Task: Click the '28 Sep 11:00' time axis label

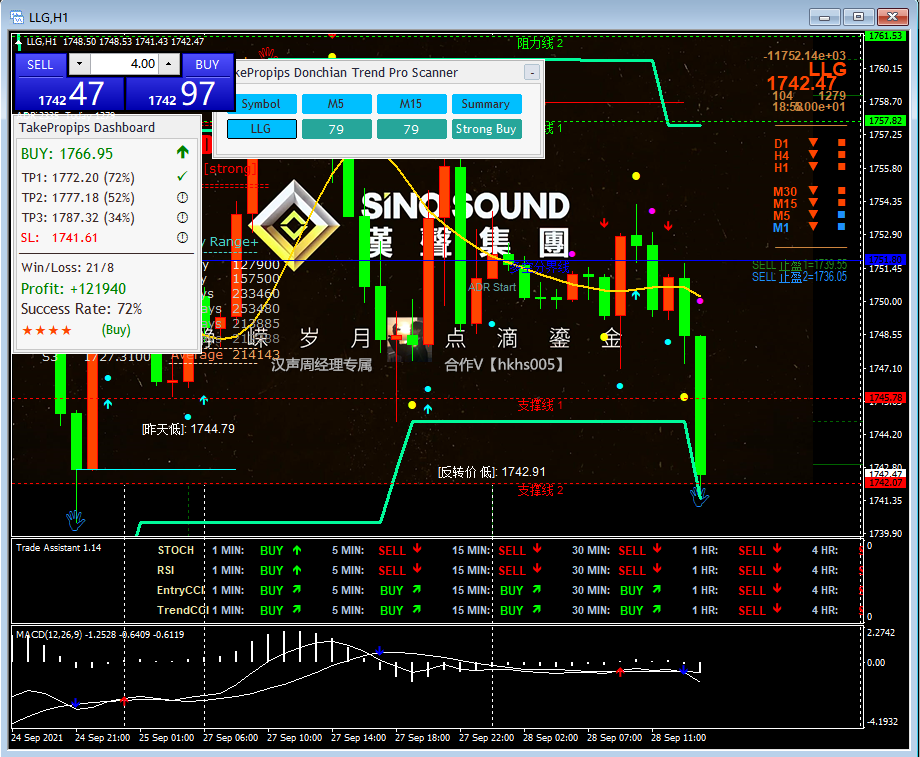Action: point(678,738)
